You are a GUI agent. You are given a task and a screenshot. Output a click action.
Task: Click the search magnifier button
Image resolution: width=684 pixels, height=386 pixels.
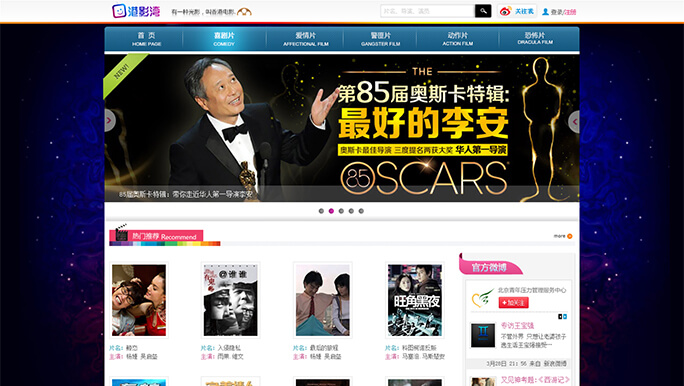[x=483, y=11]
